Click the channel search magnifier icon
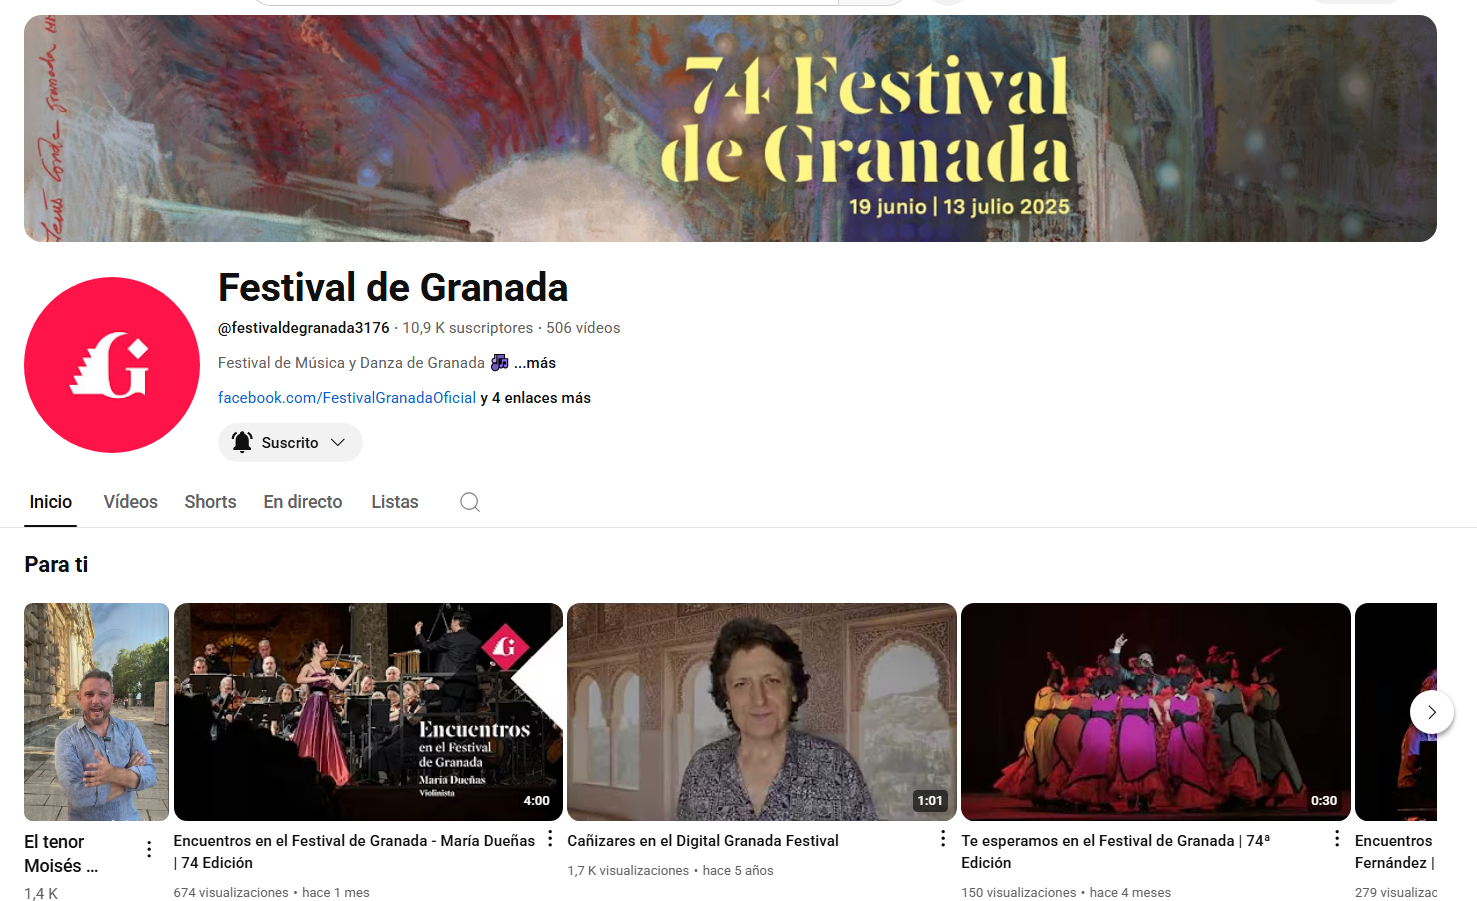 [x=470, y=502]
